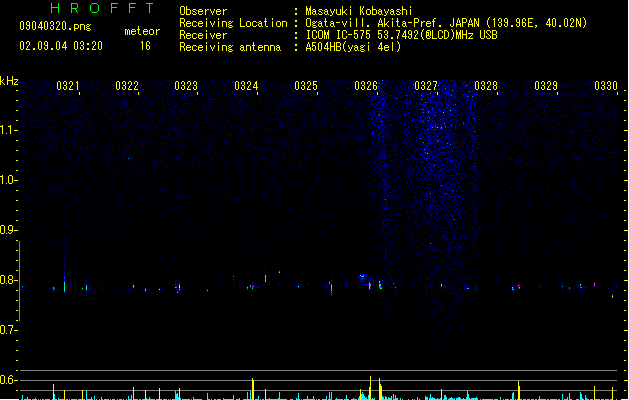Click the noise burst band near 0327
629x400 pixels.
pyautogui.click(x=447, y=221)
